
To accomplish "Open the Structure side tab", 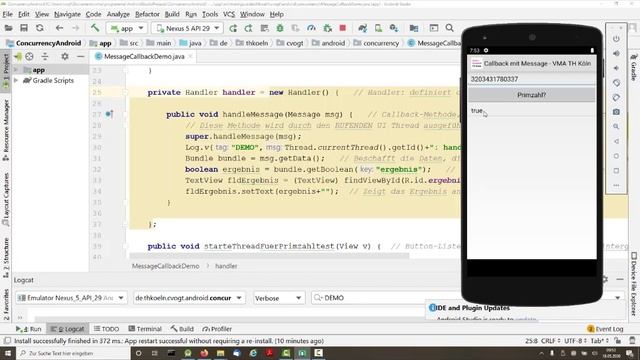I will [x=6, y=257].
